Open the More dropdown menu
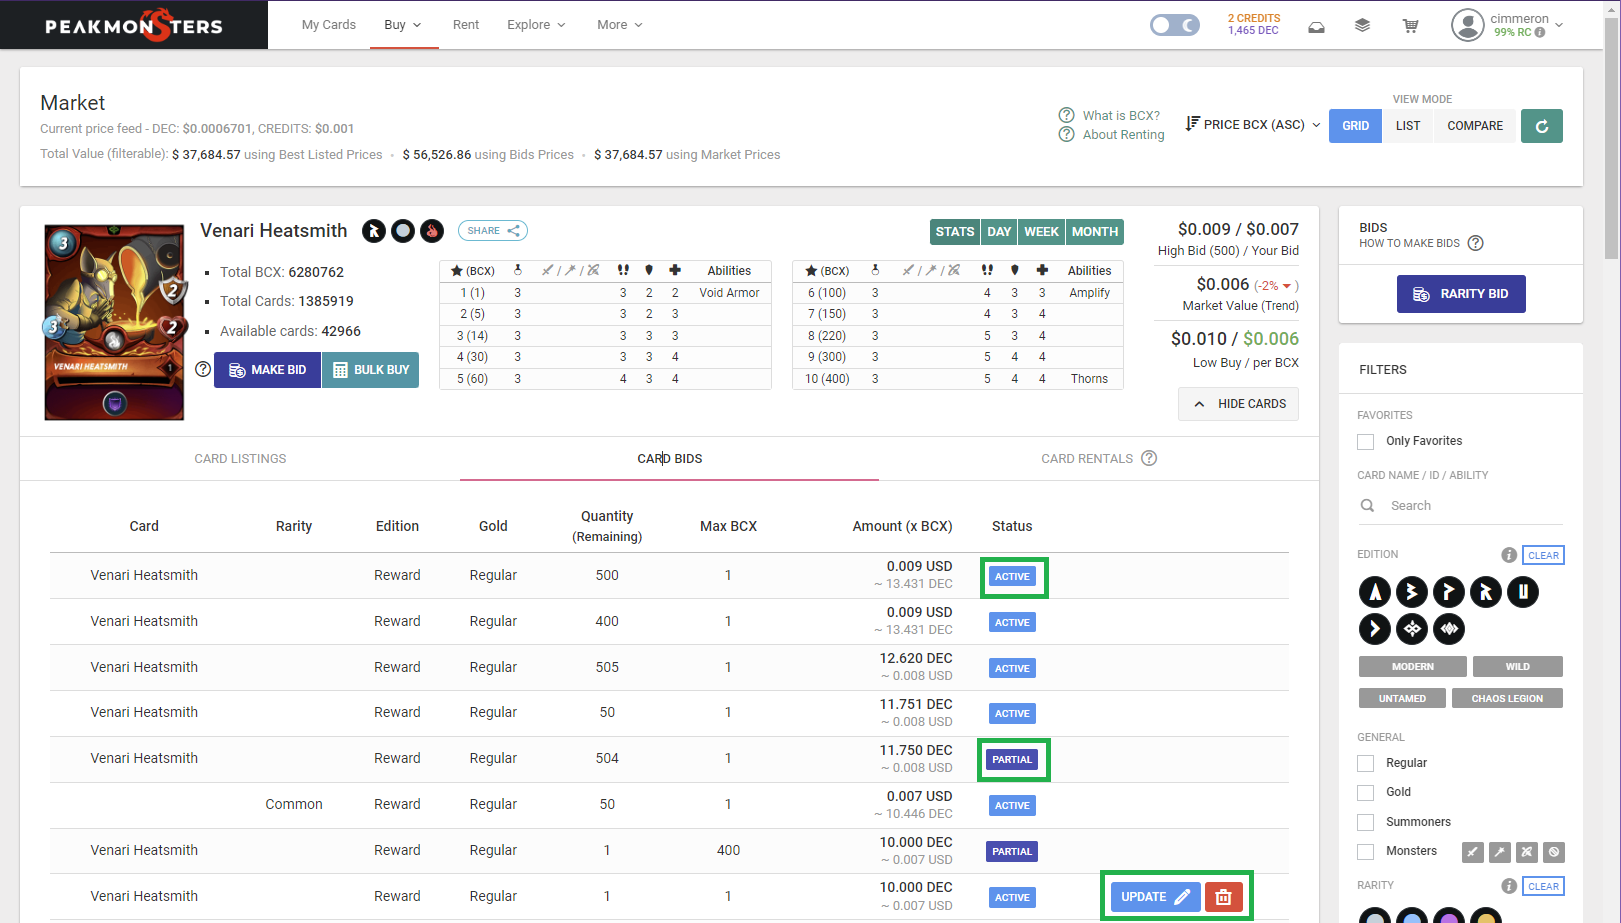1621x923 pixels. point(620,25)
